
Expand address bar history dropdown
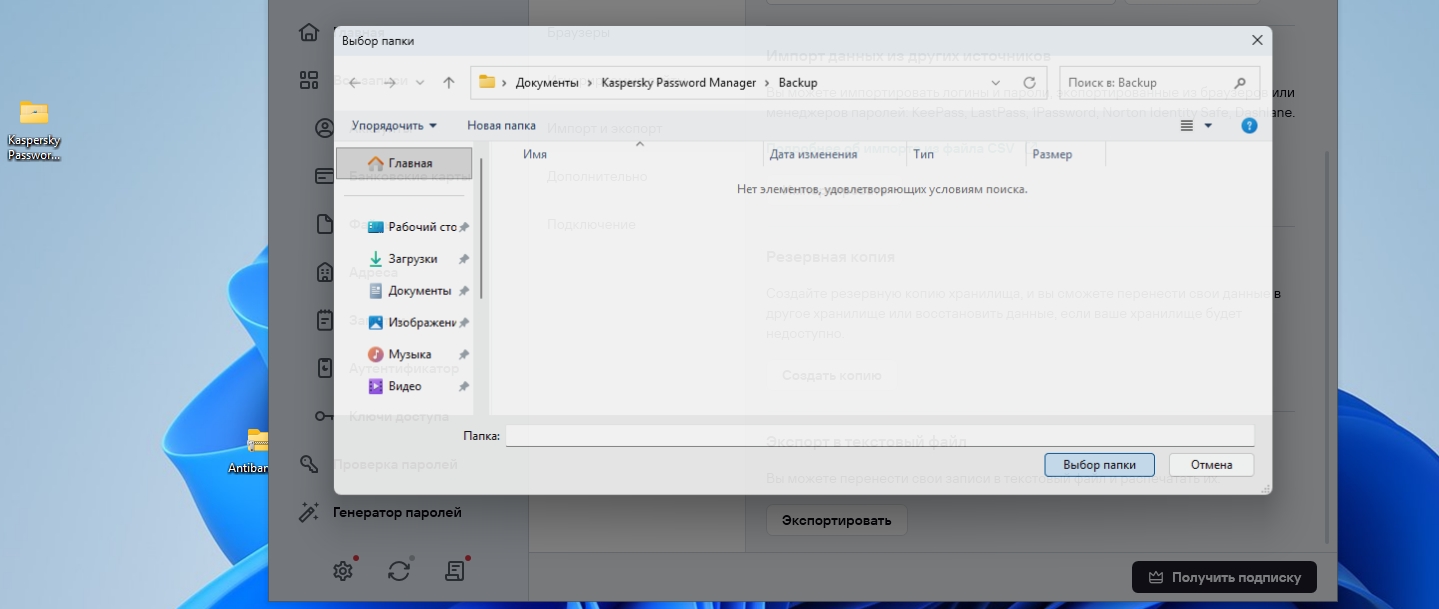995,83
